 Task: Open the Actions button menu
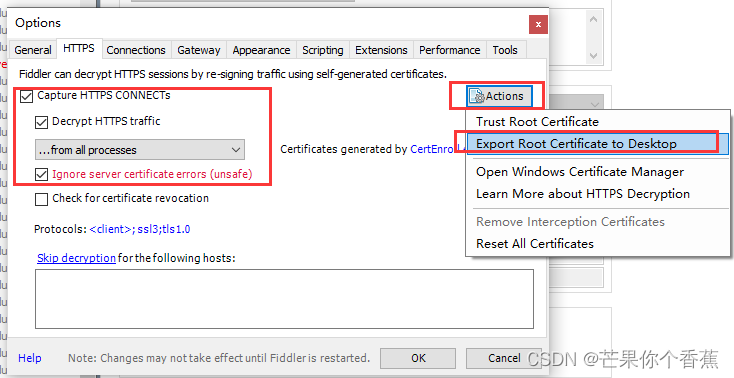click(x=499, y=96)
